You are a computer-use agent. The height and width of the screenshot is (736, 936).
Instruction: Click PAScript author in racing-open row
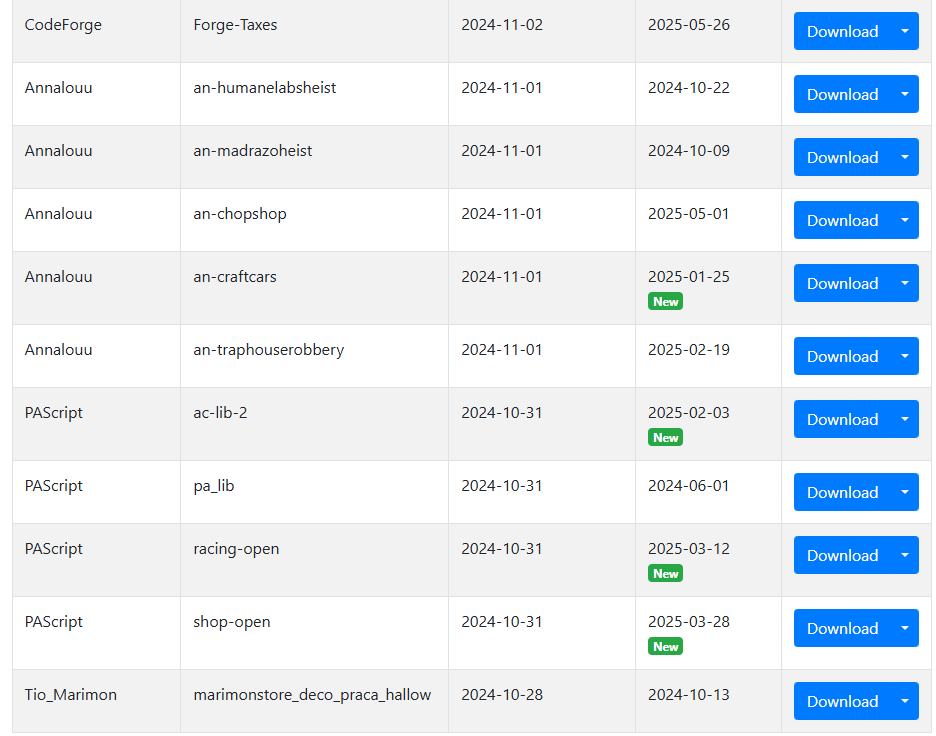click(x=54, y=549)
